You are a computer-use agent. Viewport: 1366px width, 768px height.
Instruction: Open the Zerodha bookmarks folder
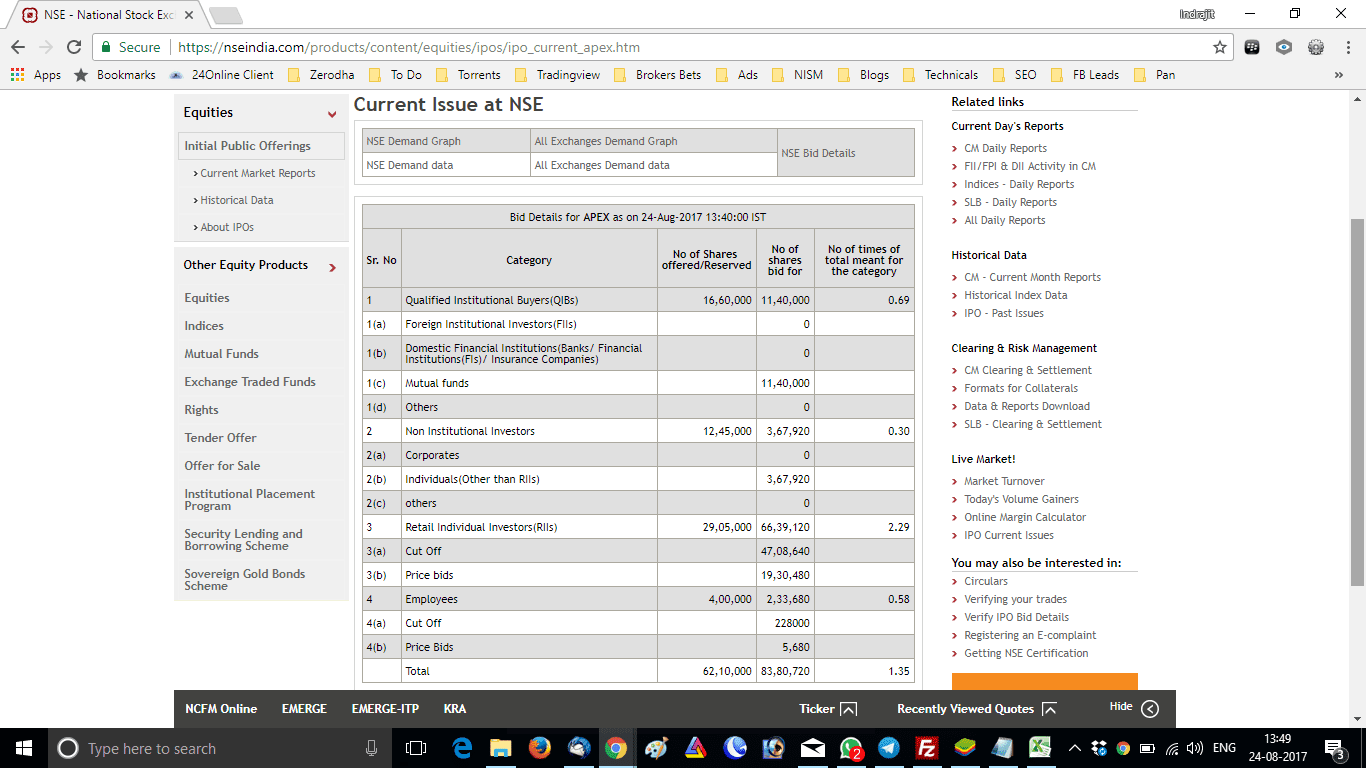320,75
